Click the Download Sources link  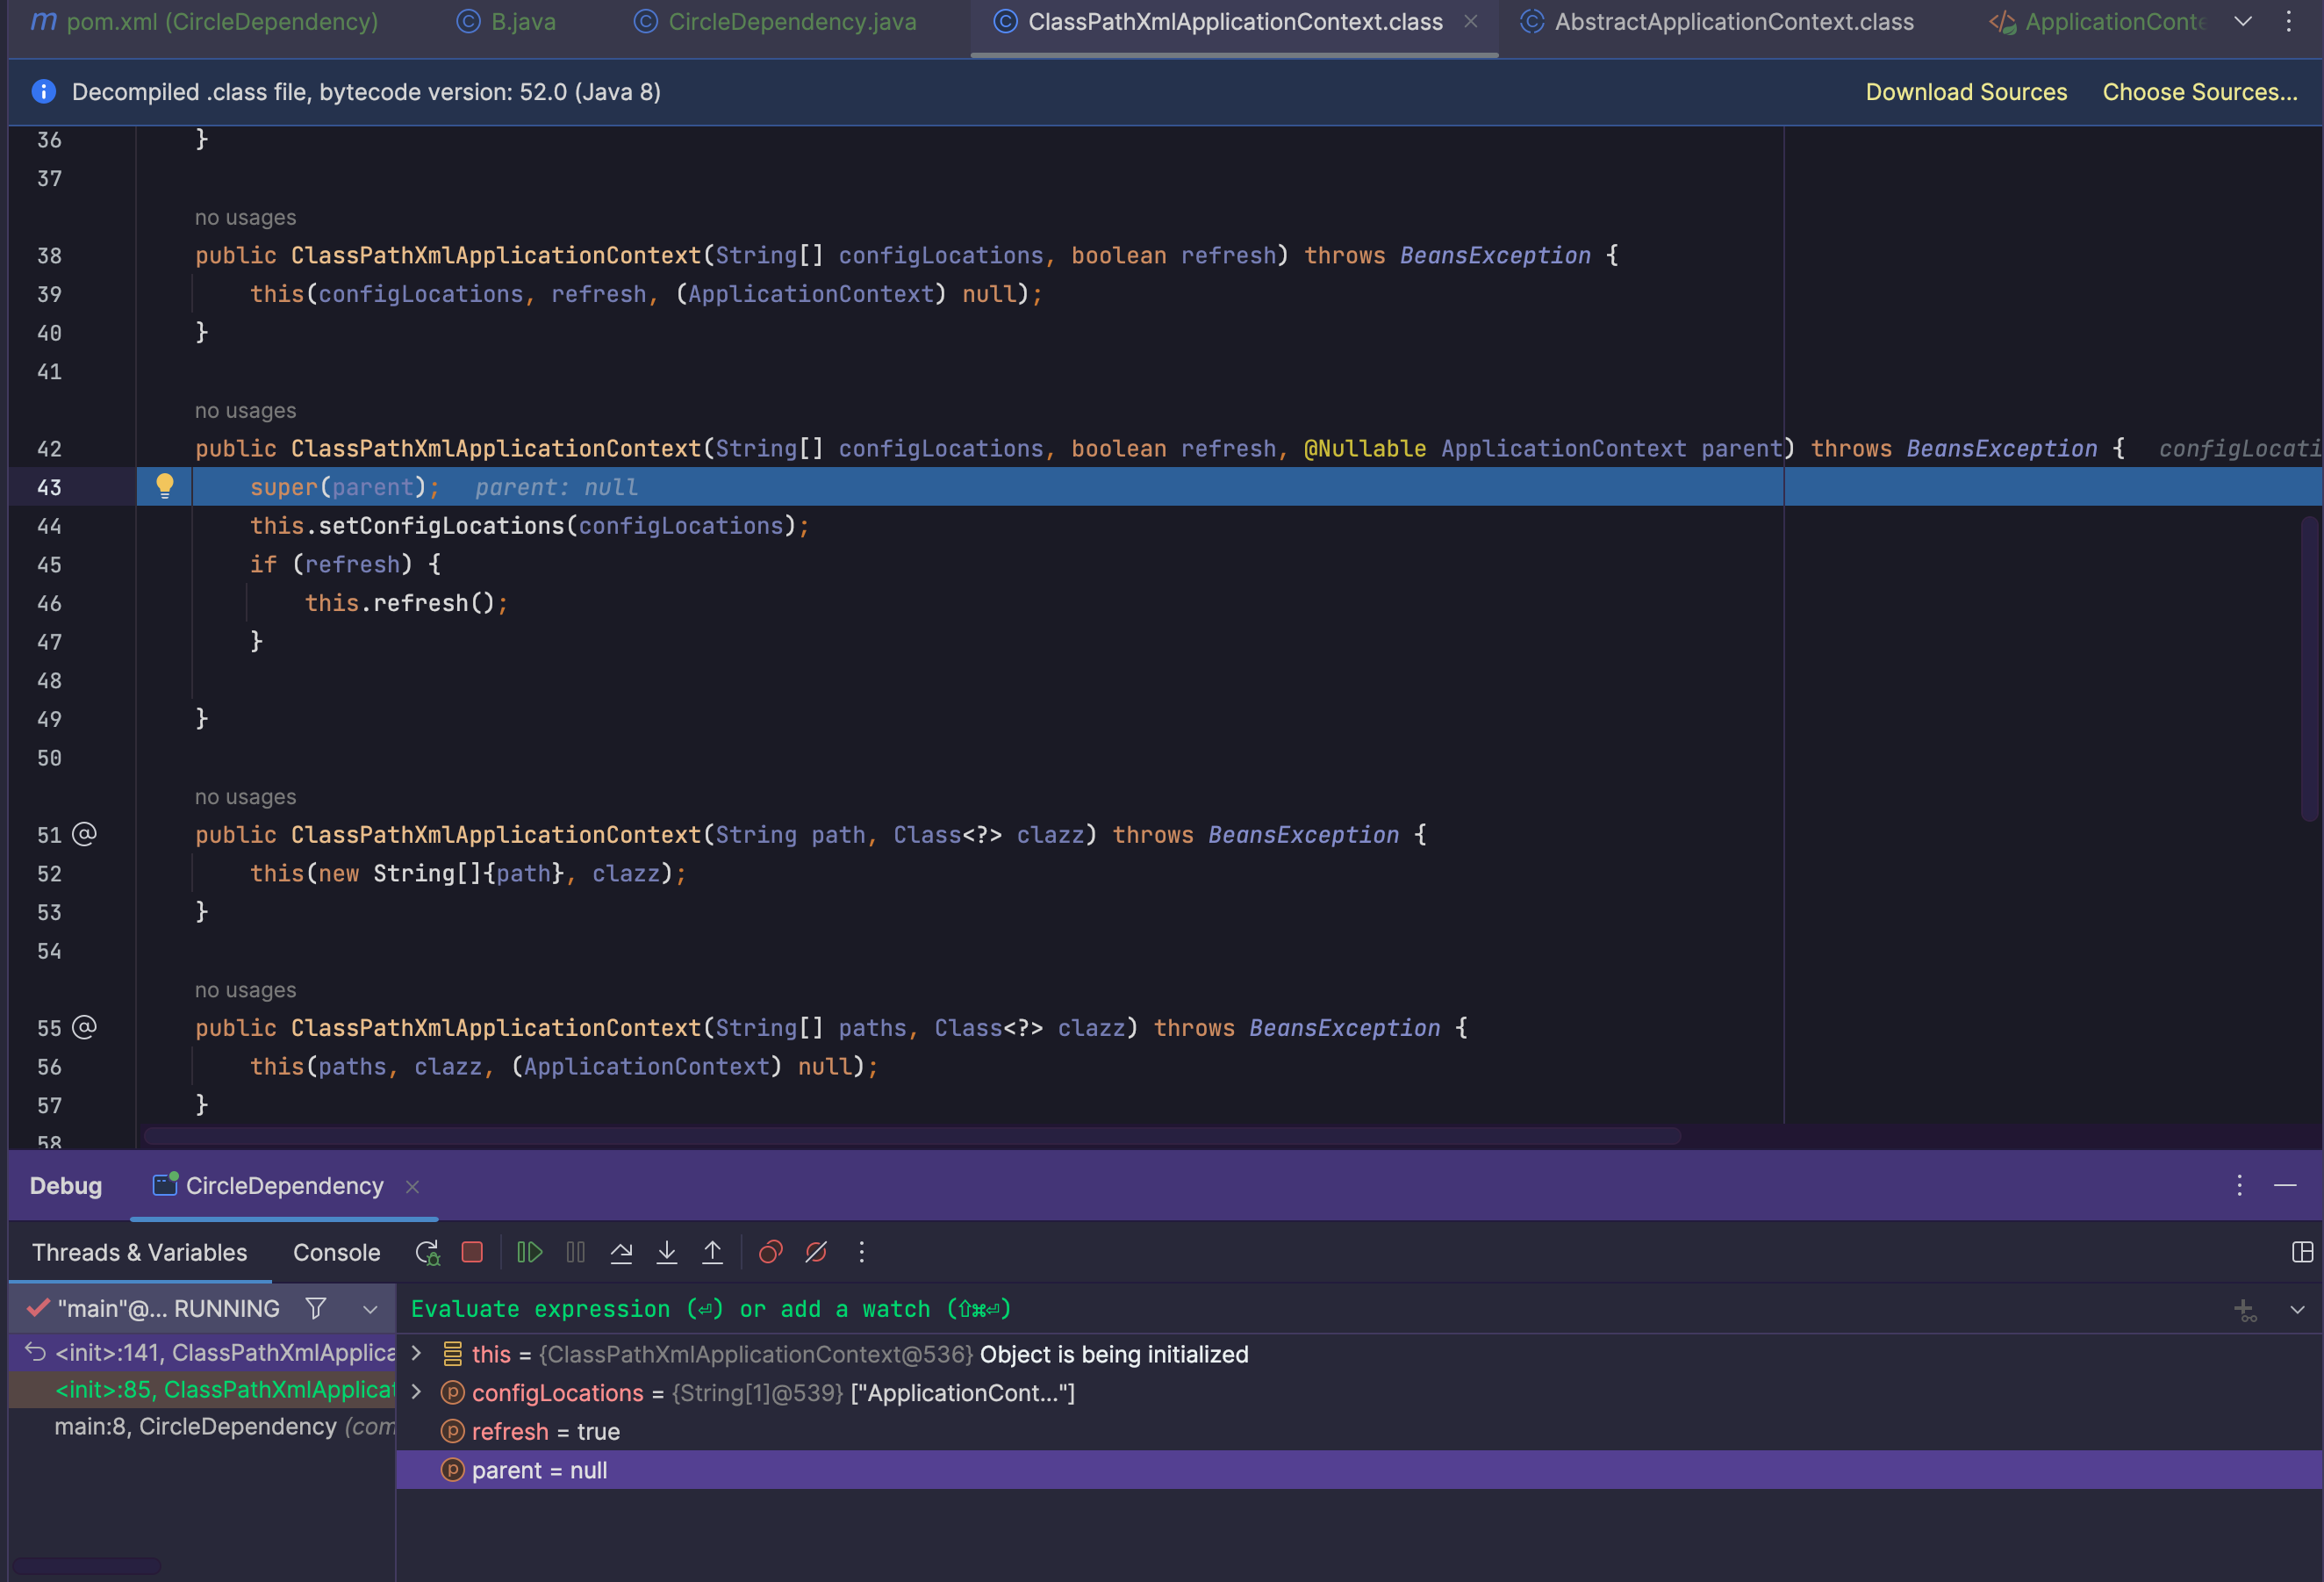tap(1965, 92)
